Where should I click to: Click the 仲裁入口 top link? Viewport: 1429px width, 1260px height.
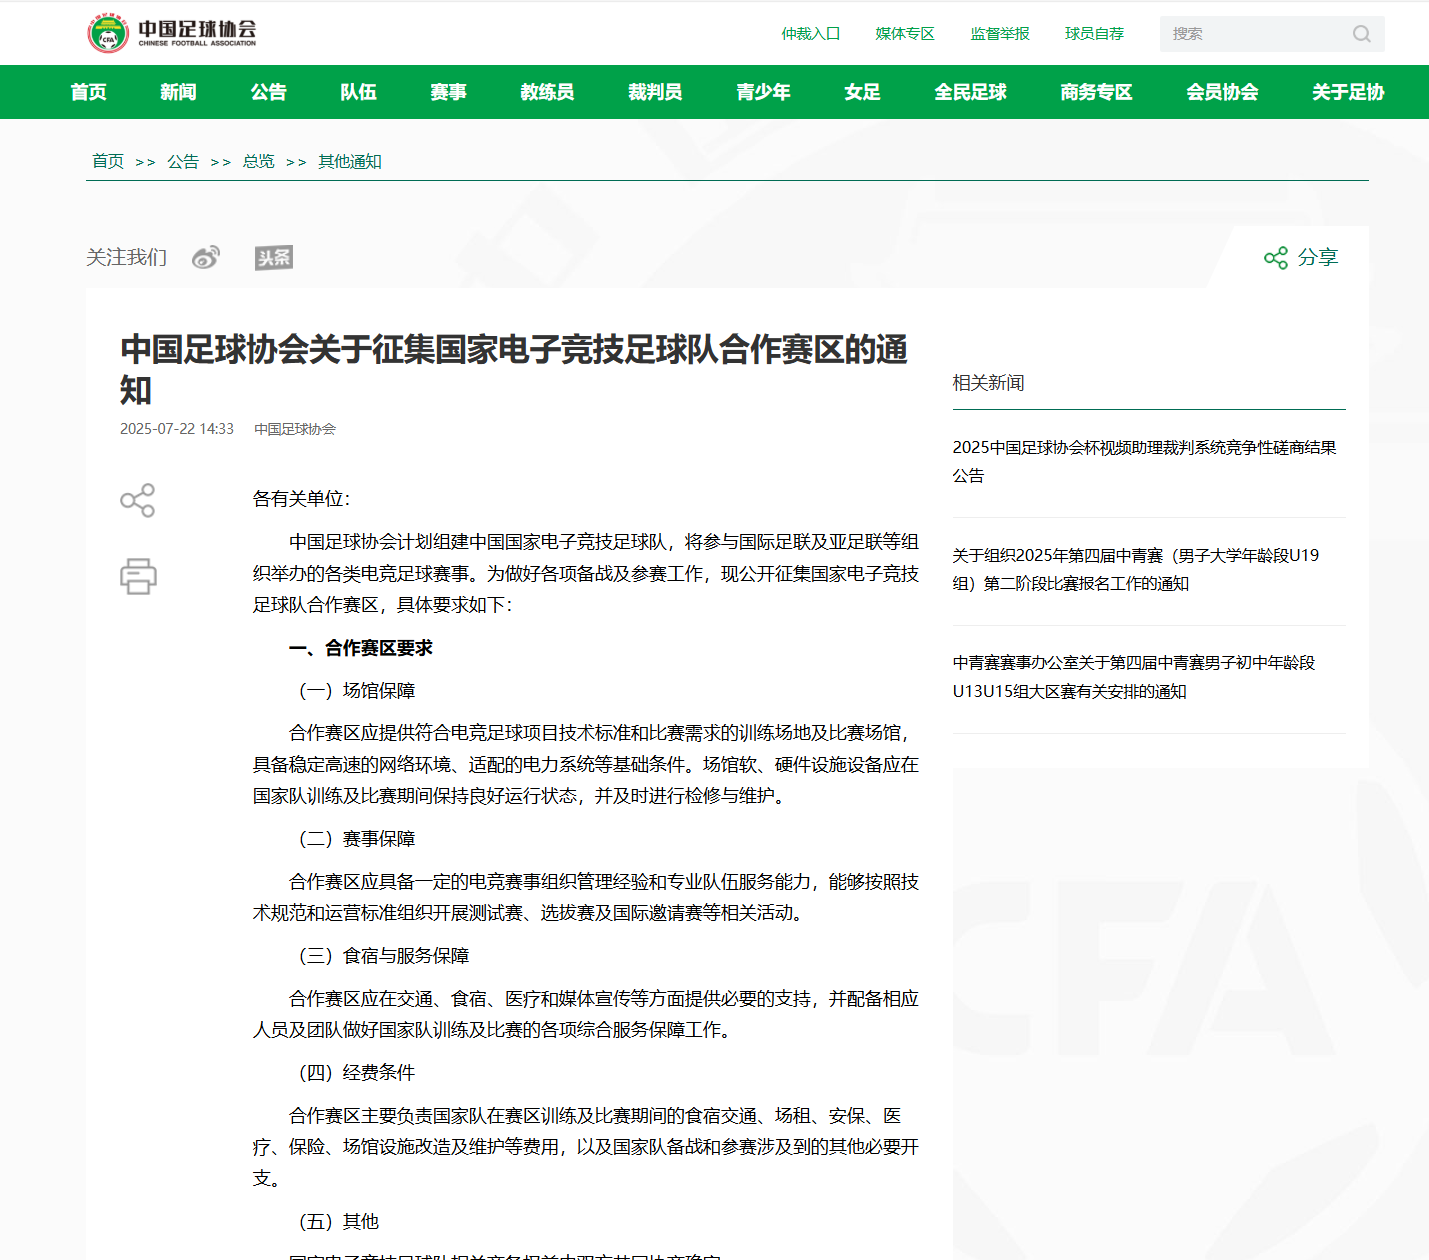810,34
